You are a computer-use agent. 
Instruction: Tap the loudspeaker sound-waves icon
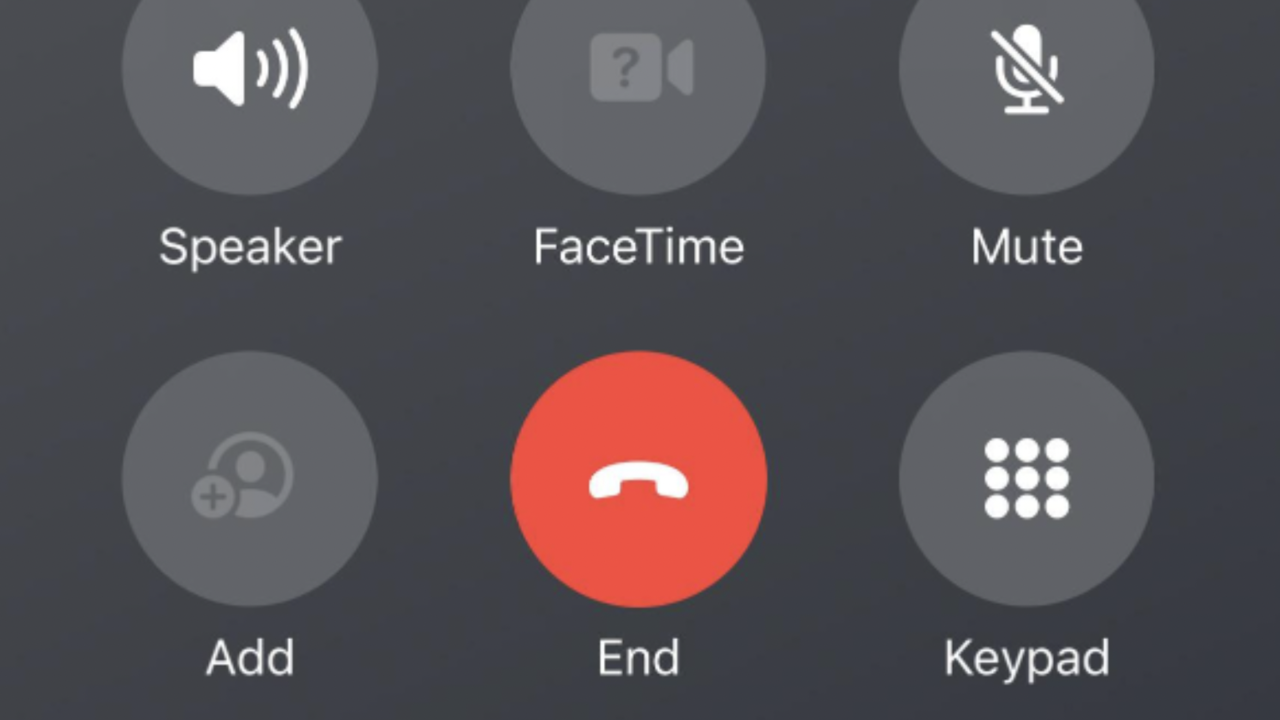click(x=250, y=67)
